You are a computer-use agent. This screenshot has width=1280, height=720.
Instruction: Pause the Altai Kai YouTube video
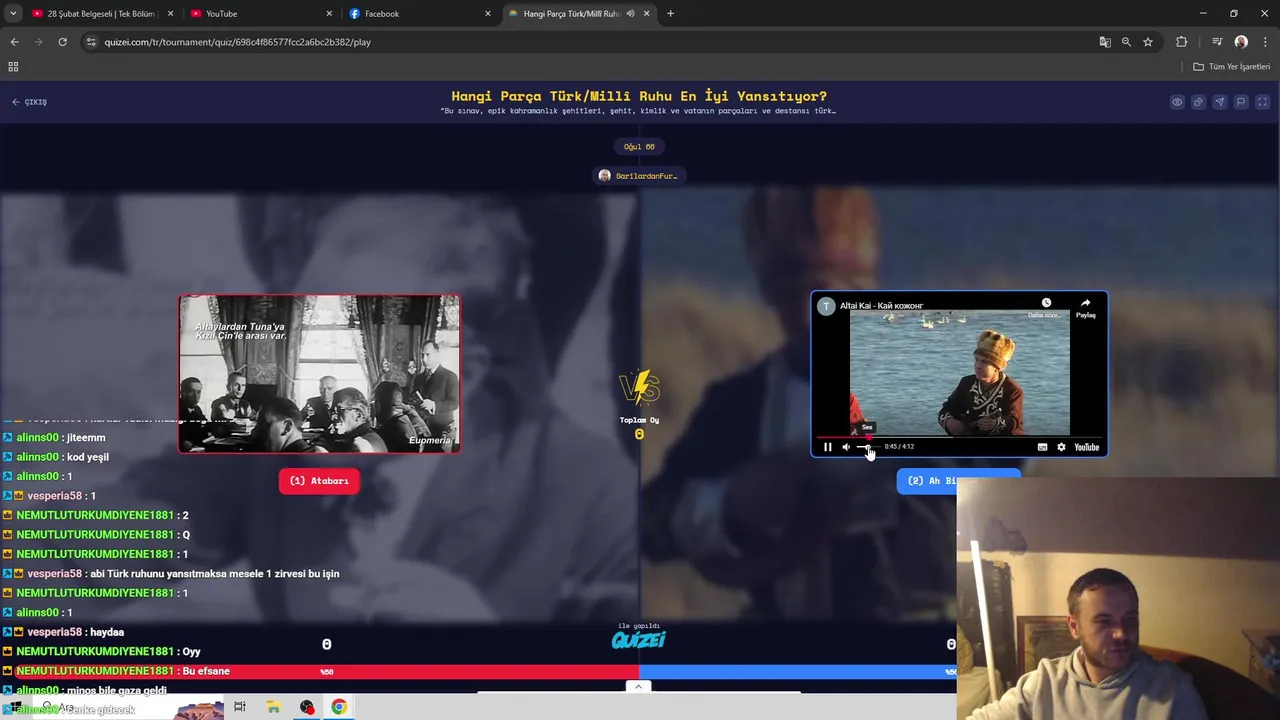827,447
